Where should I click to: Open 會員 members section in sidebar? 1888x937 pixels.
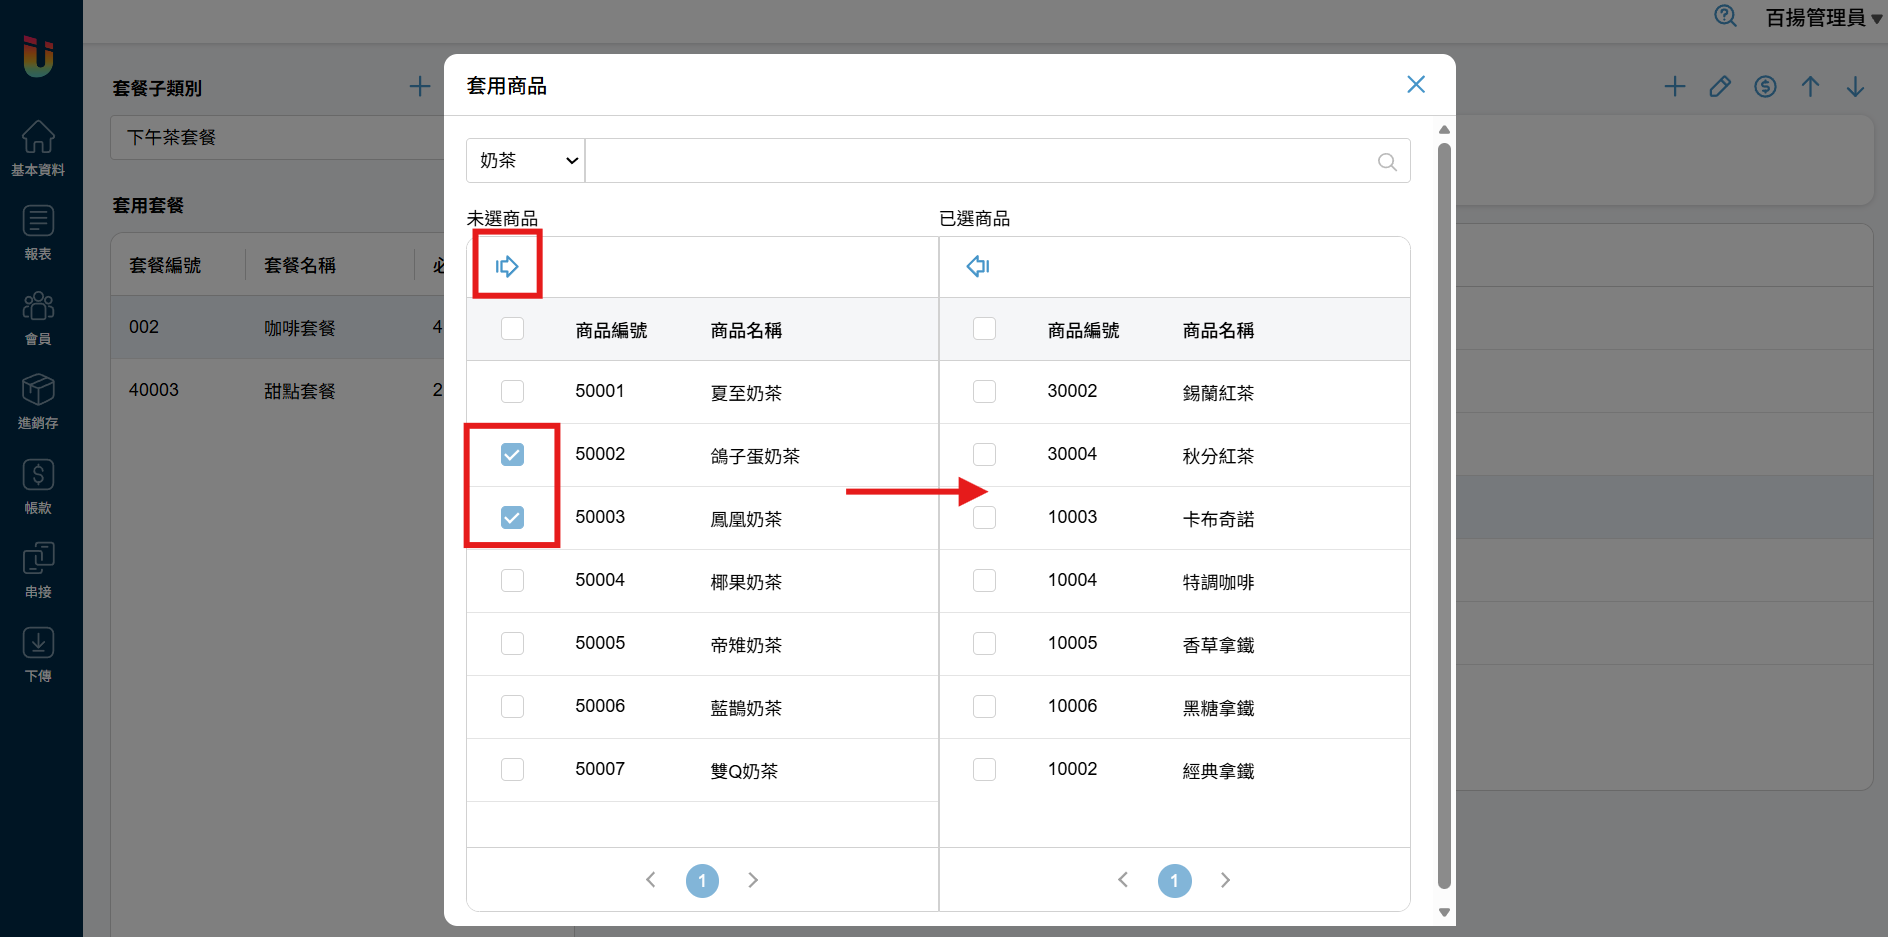point(38,317)
